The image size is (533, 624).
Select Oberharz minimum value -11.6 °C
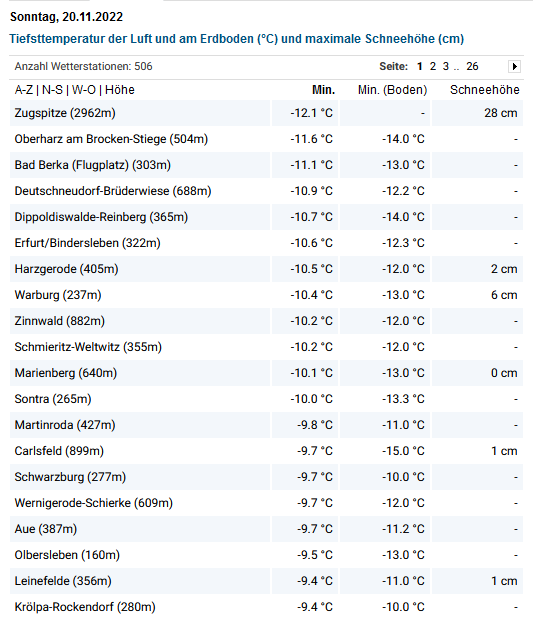pos(311,139)
